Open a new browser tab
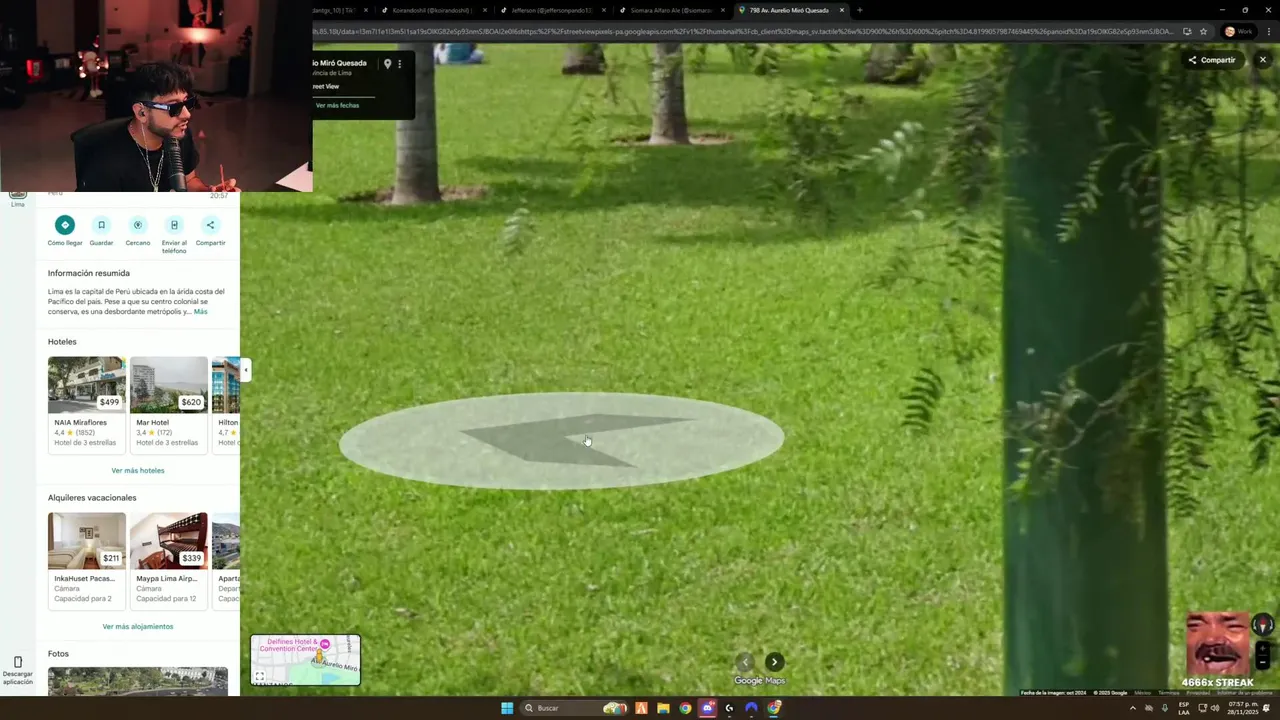 (x=860, y=10)
